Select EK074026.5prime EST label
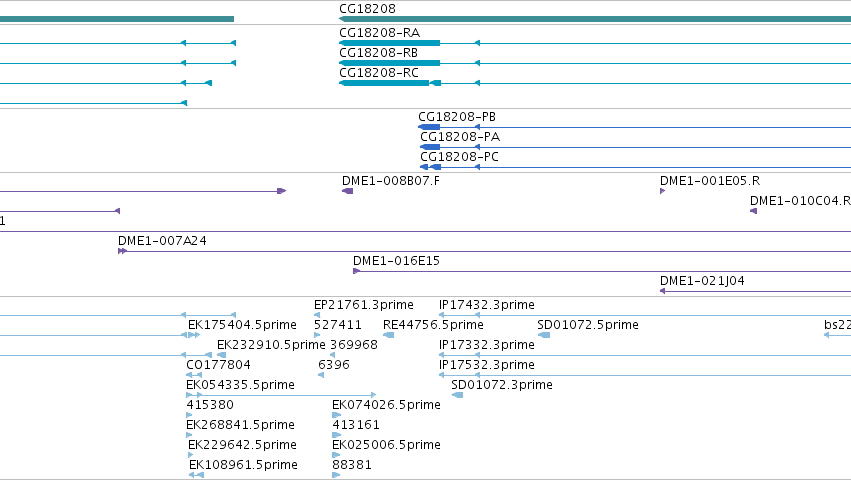The image size is (851, 480). [386, 405]
